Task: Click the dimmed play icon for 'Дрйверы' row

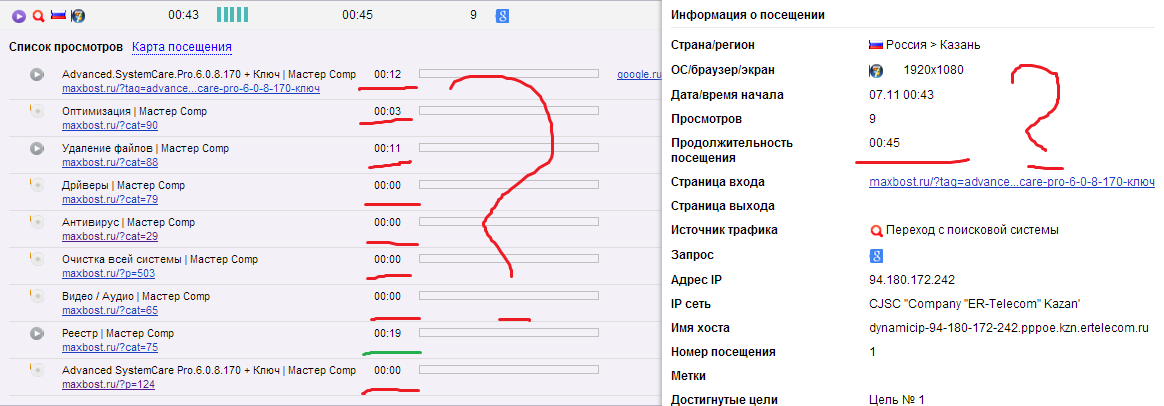Action: 36,186
